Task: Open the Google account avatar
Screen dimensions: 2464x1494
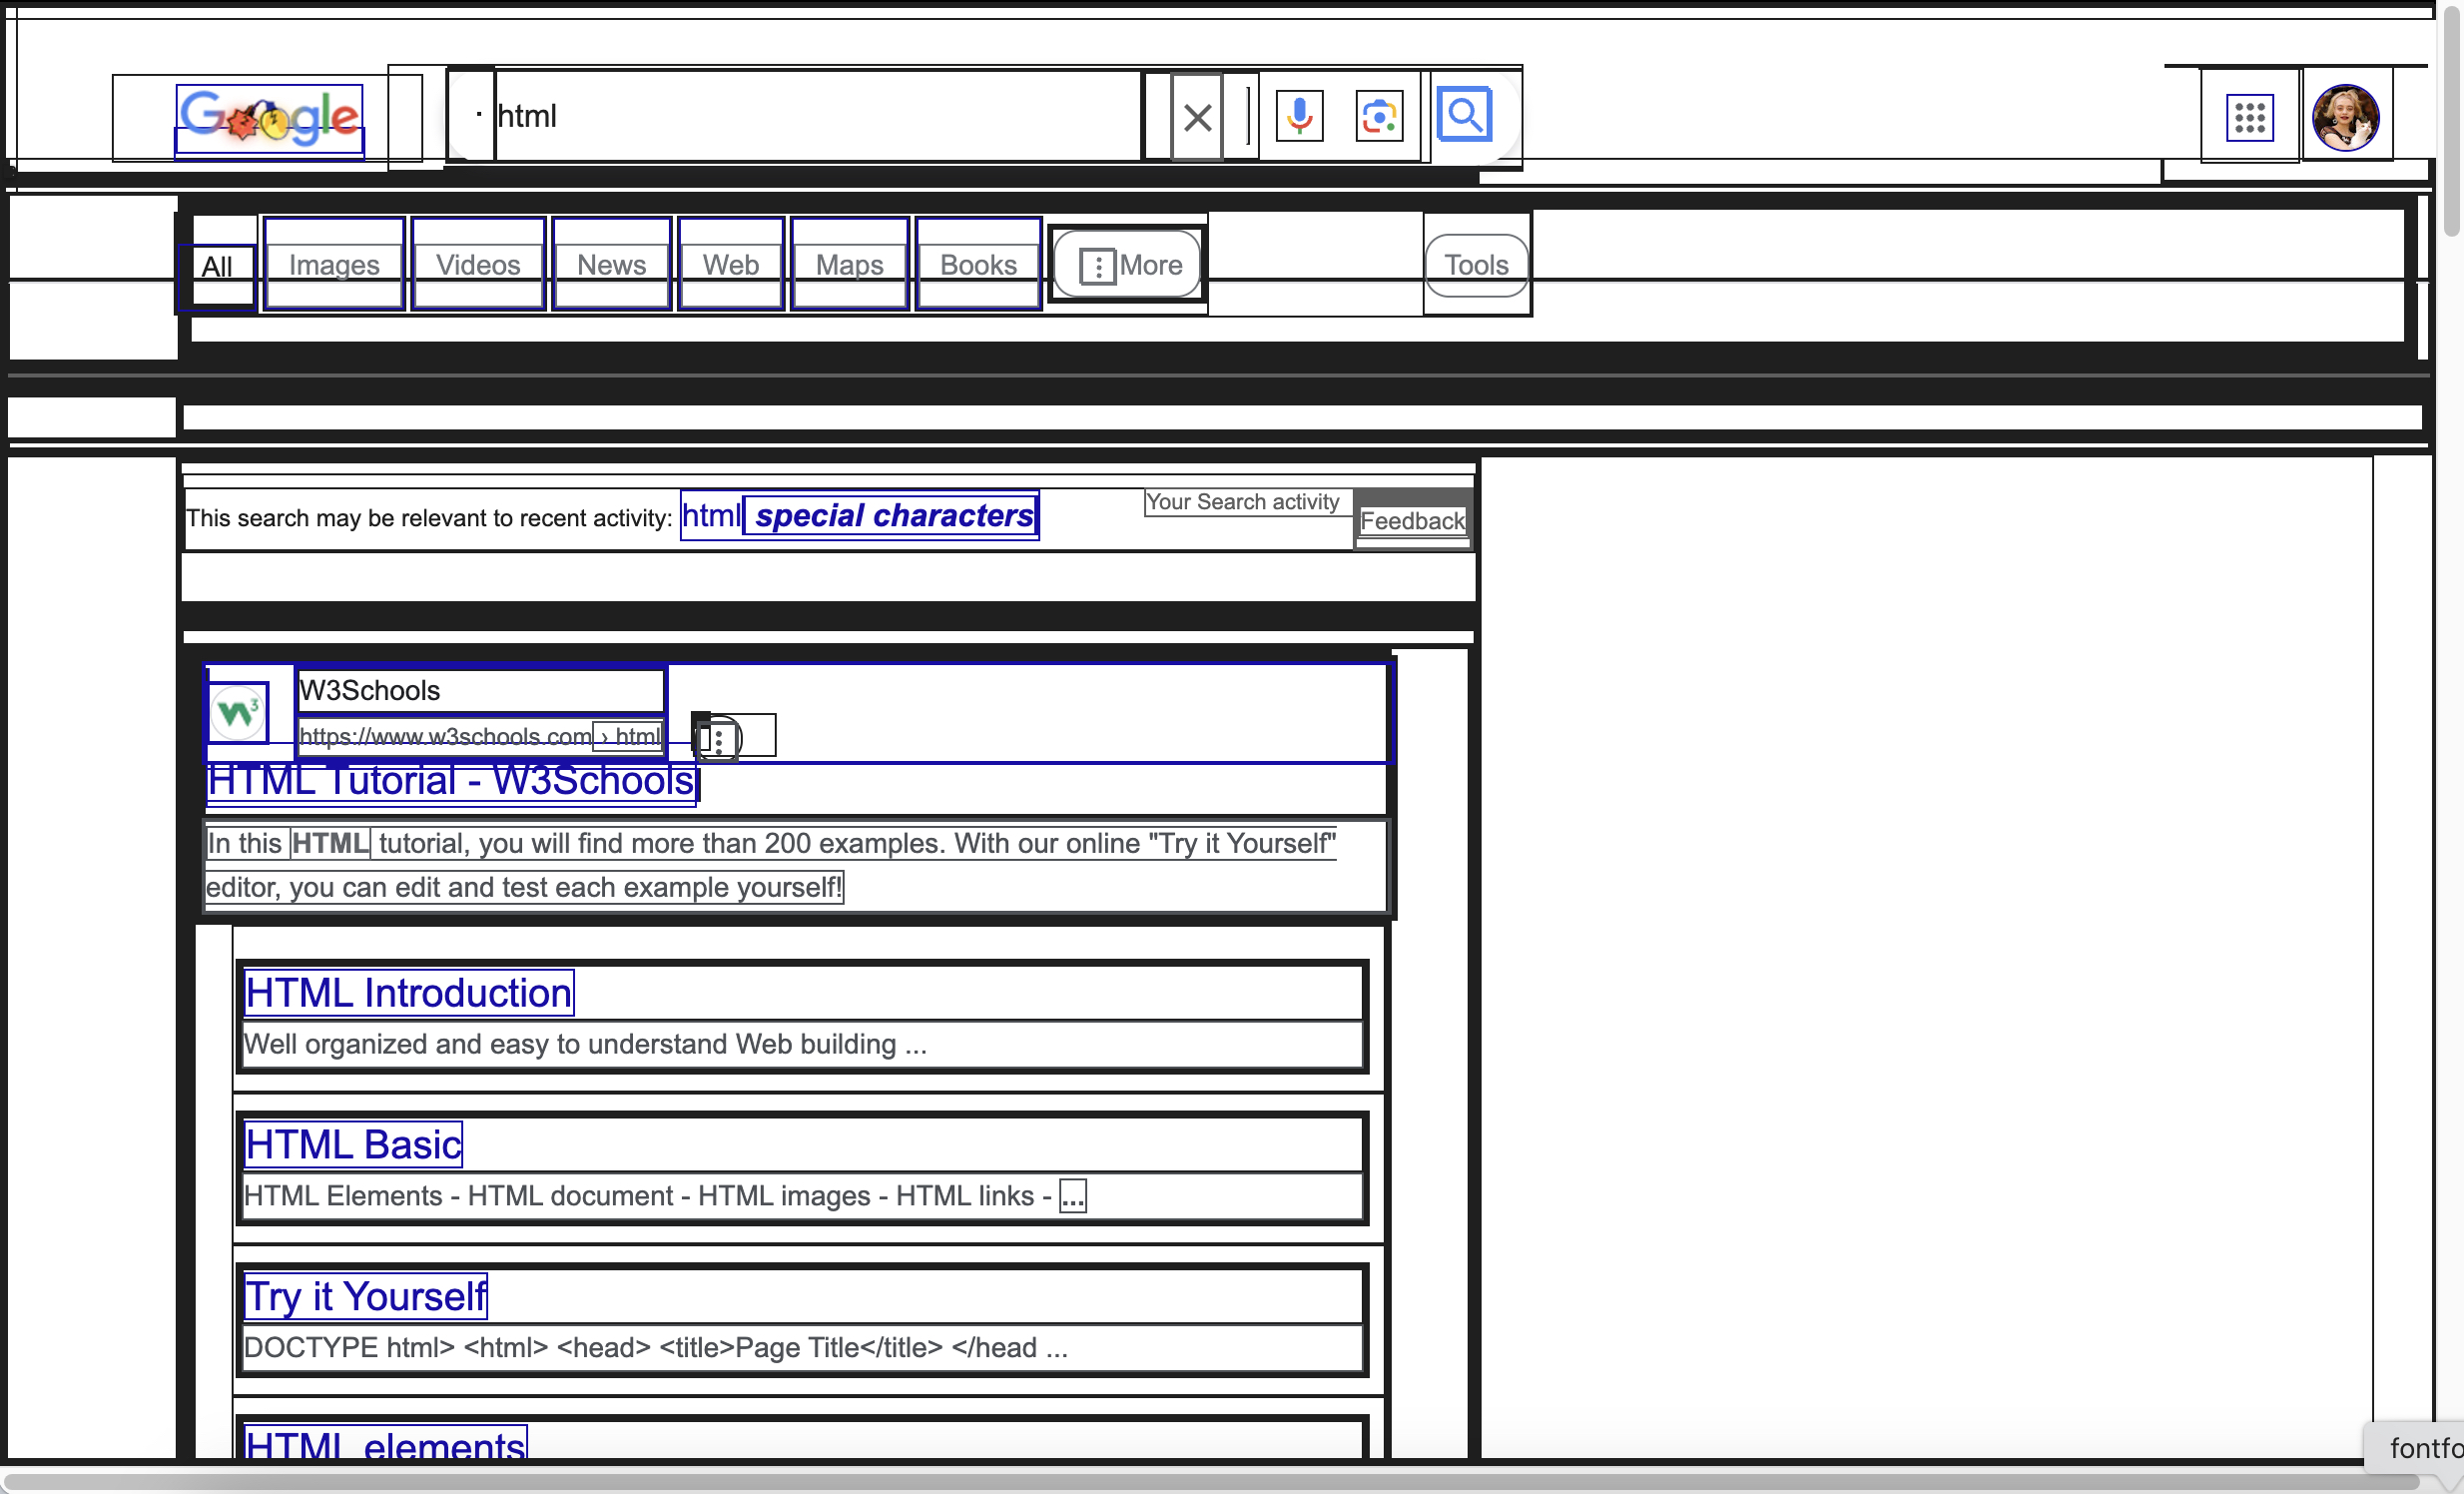Action: pos(2345,117)
